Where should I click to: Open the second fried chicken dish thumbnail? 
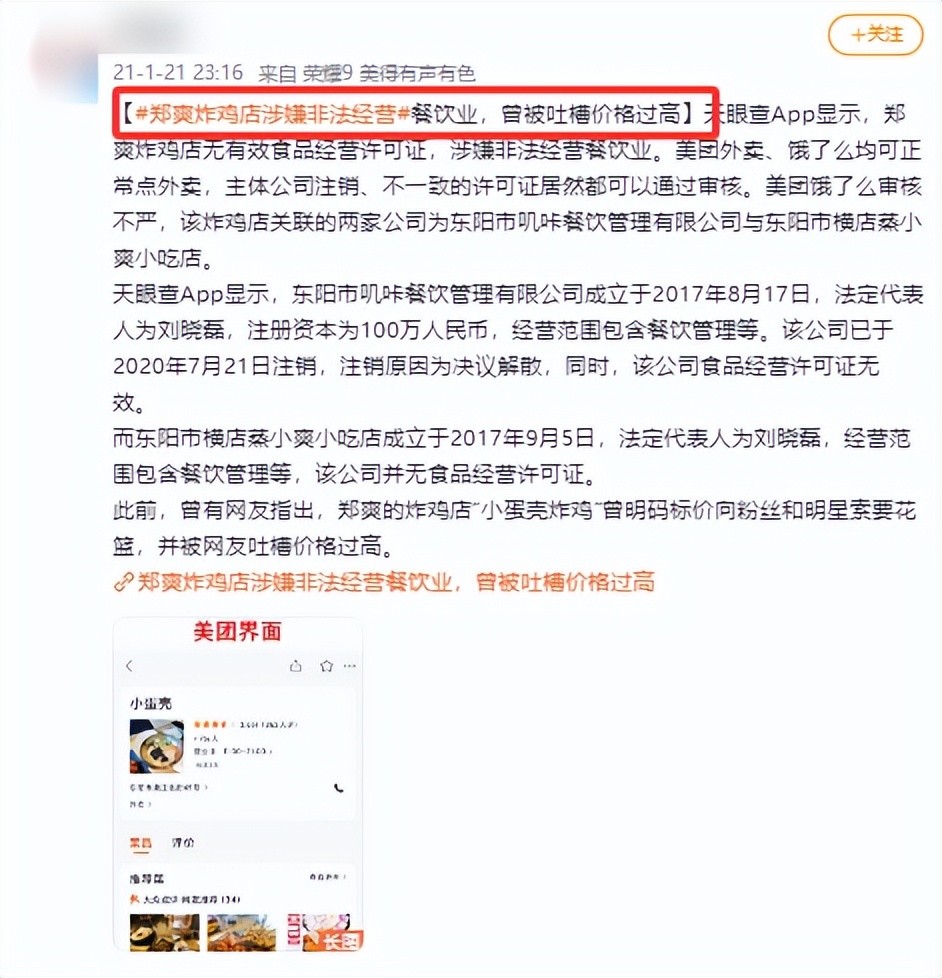241,932
